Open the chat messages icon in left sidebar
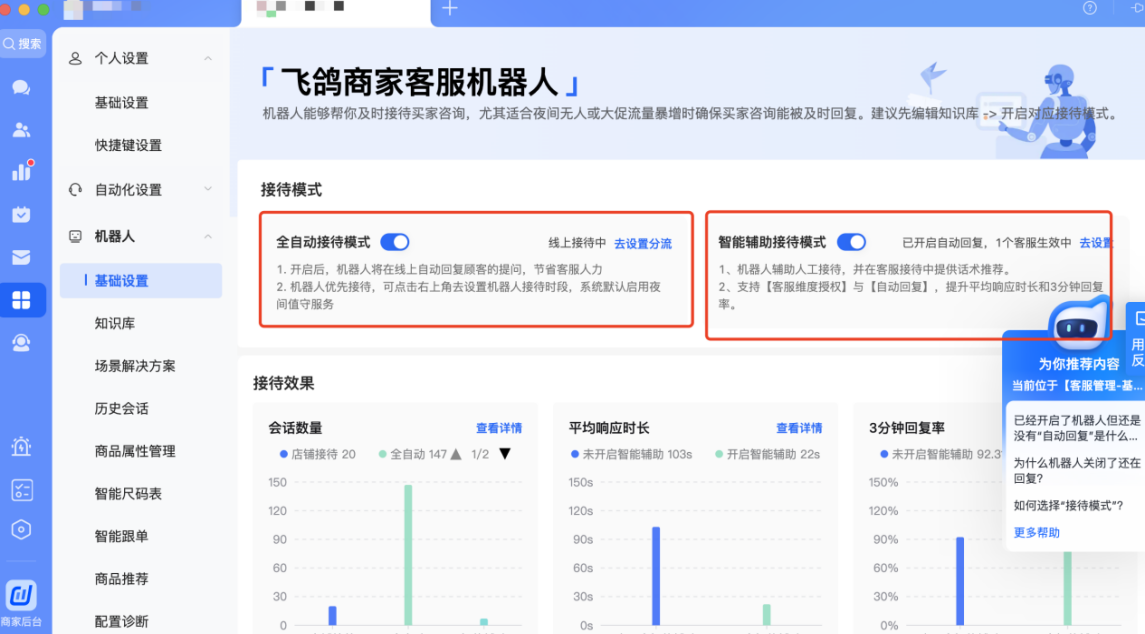Image resolution: width=1145 pixels, height=634 pixels. (21, 87)
